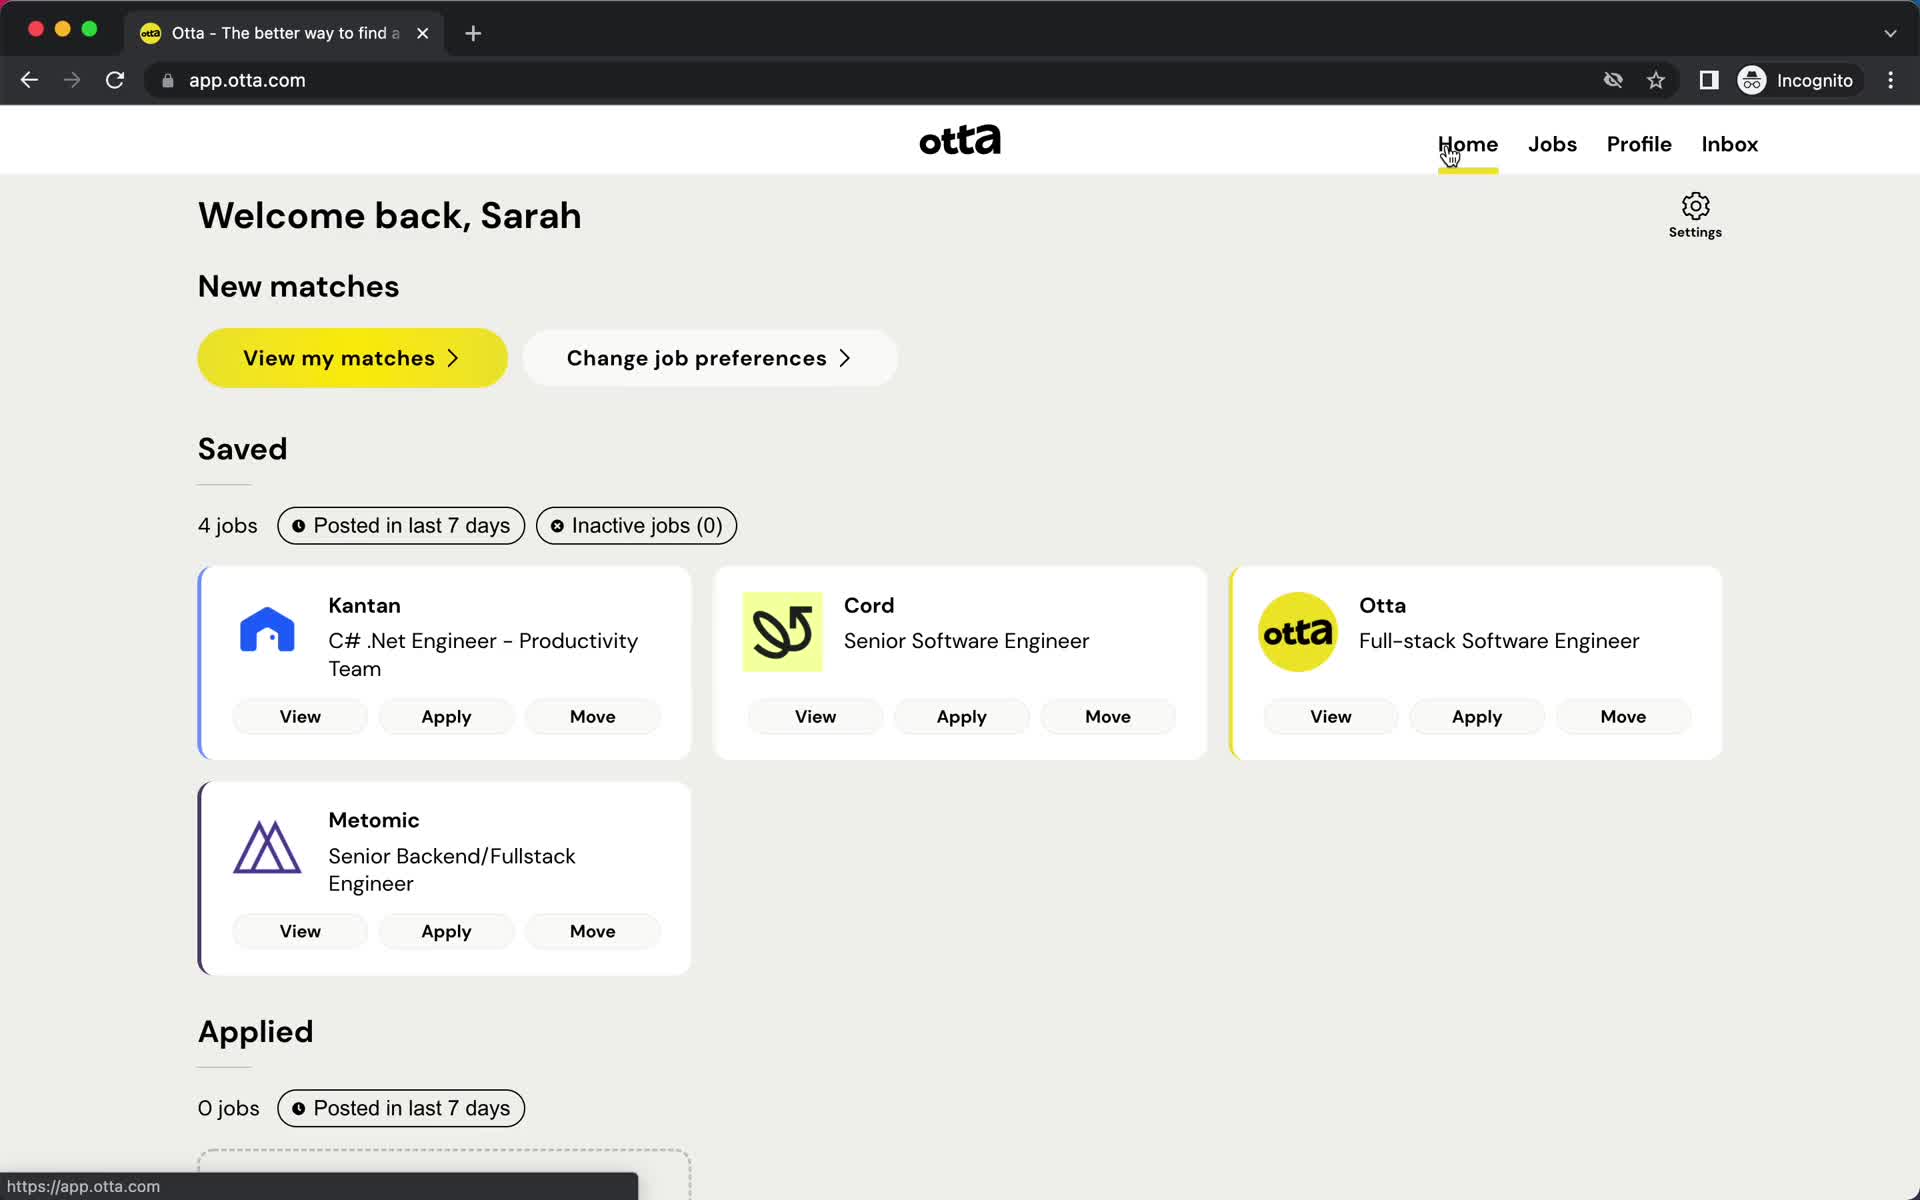Click Kantan company logo icon
Screen dimensions: 1920x1200
(267, 633)
